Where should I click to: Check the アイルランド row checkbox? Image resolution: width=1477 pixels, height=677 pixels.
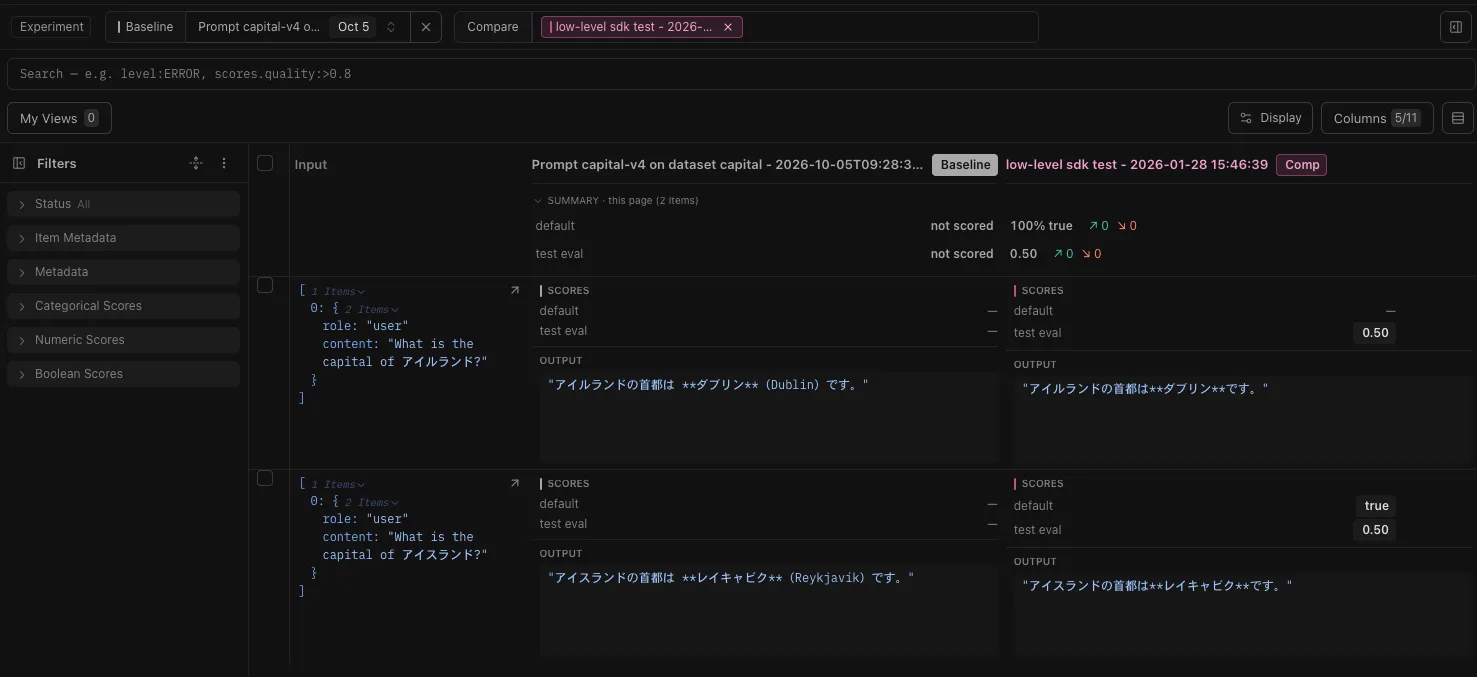tap(265, 285)
